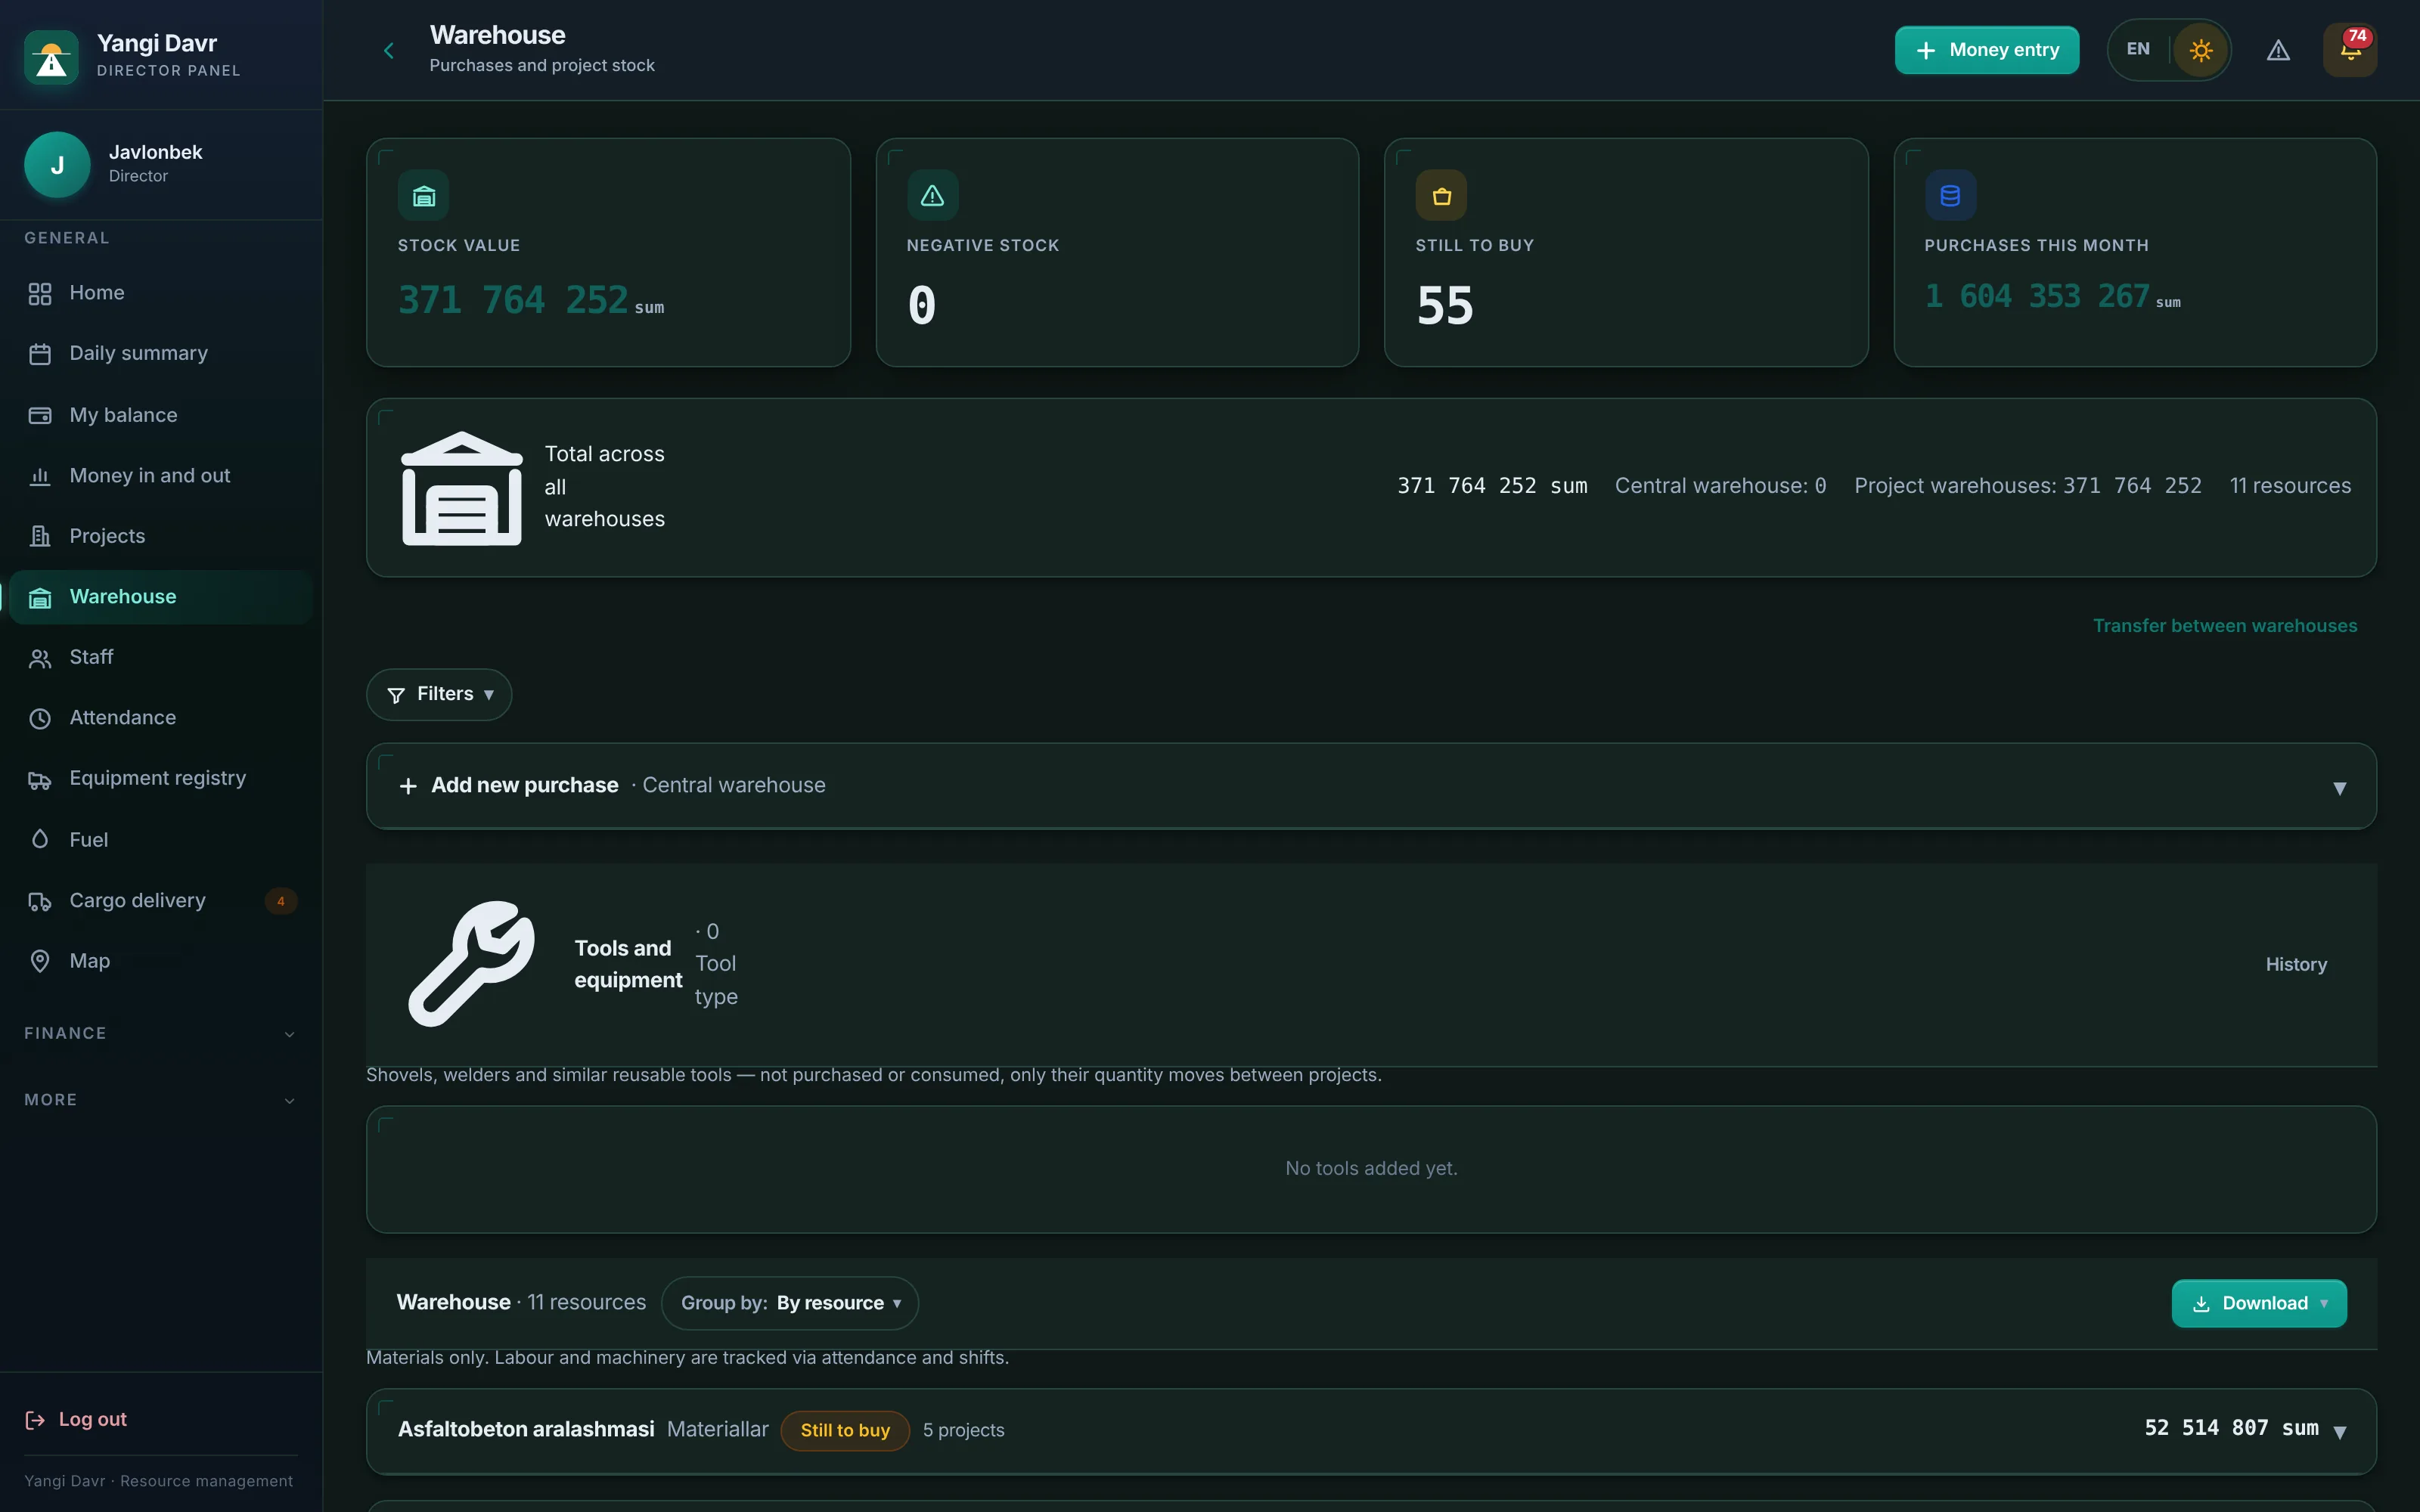The height and width of the screenshot is (1512, 2420).
Task: Click Log out
Action: pyautogui.click(x=76, y=1419)
